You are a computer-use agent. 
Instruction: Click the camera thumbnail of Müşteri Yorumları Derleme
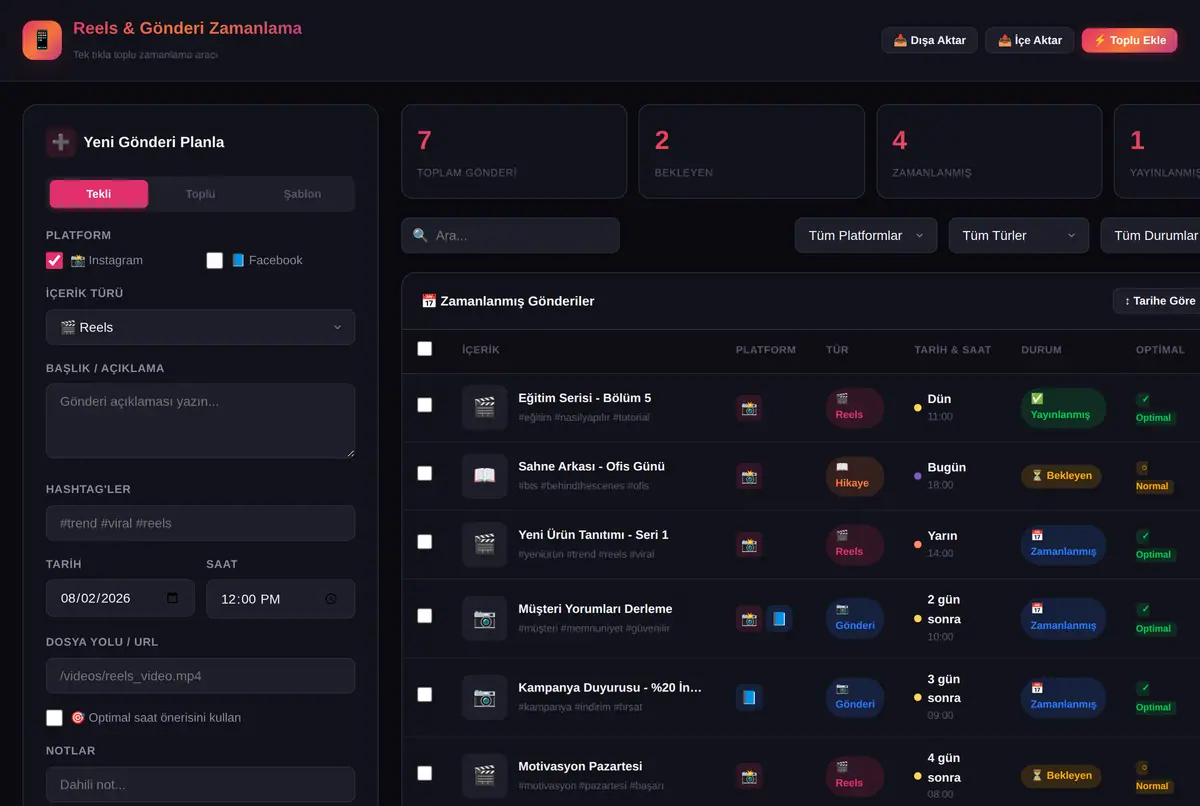point(484,618)
